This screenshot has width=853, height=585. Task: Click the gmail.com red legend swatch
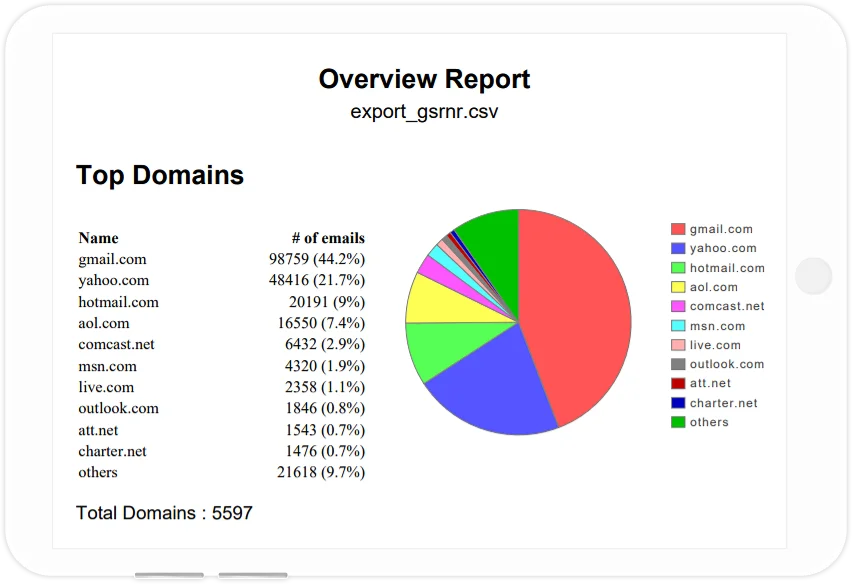pos(678,229)
